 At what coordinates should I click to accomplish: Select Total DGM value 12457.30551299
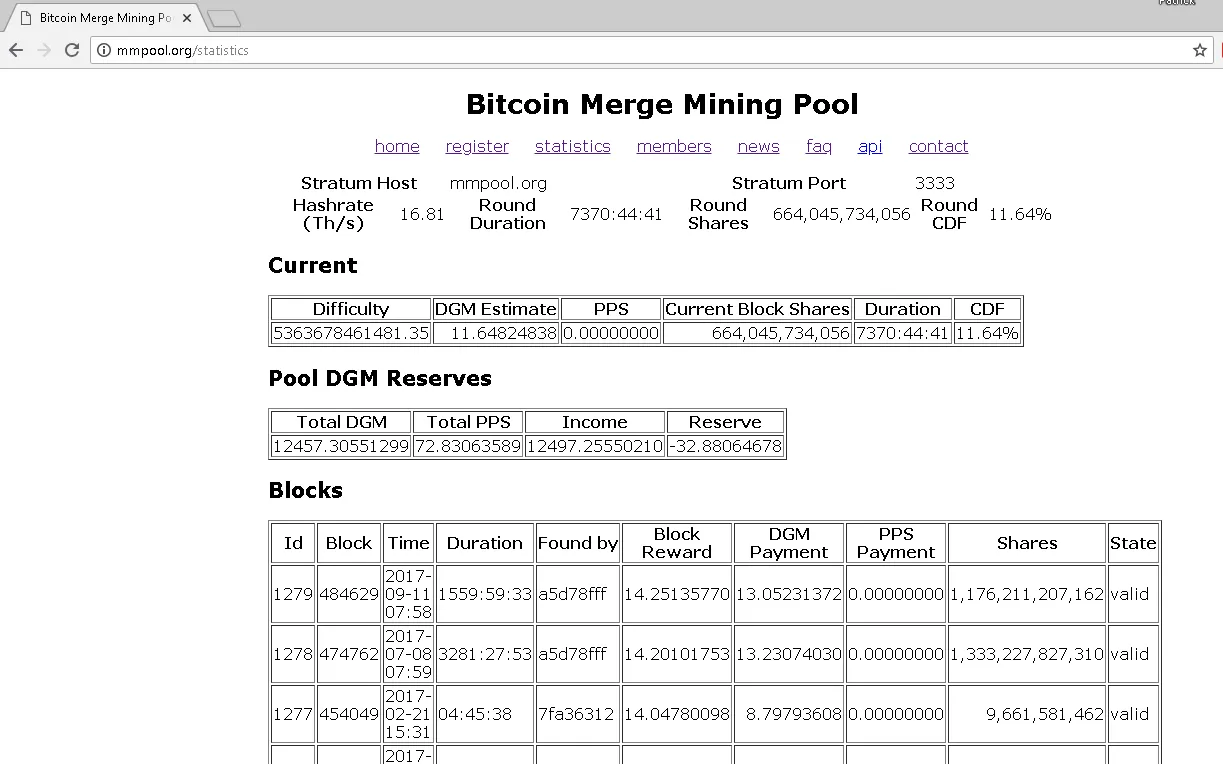click(341, 446)
